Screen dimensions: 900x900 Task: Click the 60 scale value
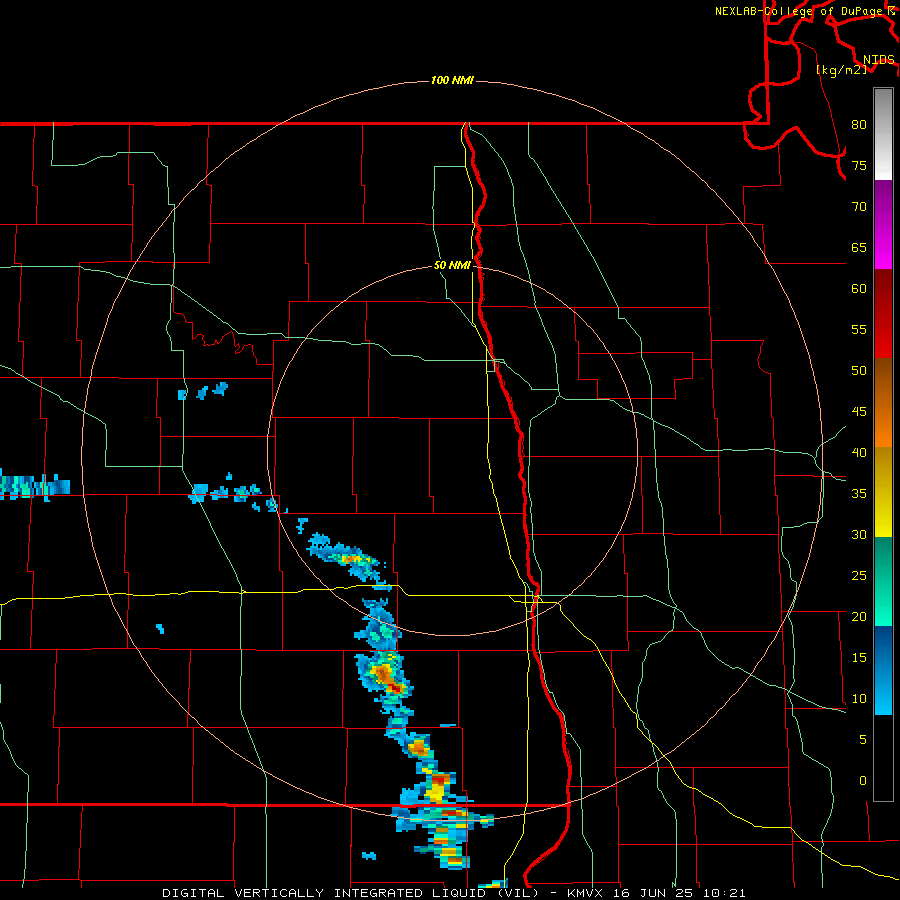click(859, 289)
